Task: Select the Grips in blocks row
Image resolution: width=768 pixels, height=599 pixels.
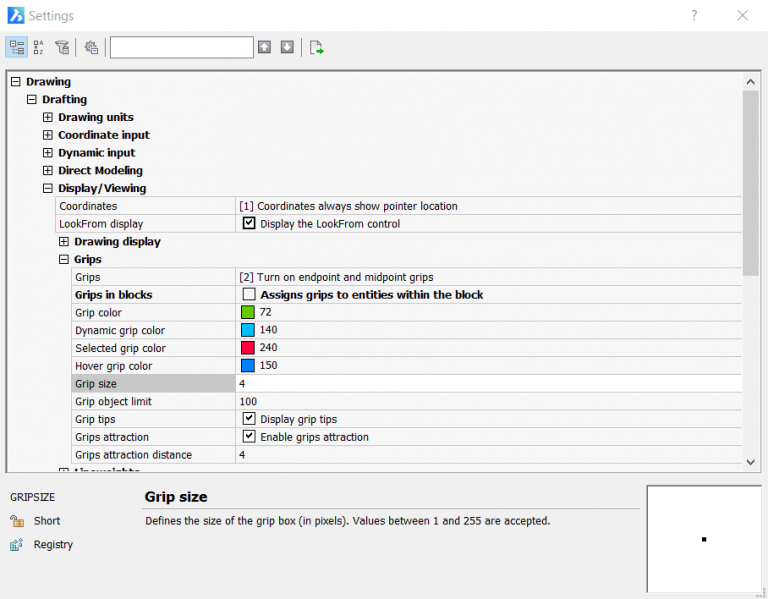Action: point(407,295)
